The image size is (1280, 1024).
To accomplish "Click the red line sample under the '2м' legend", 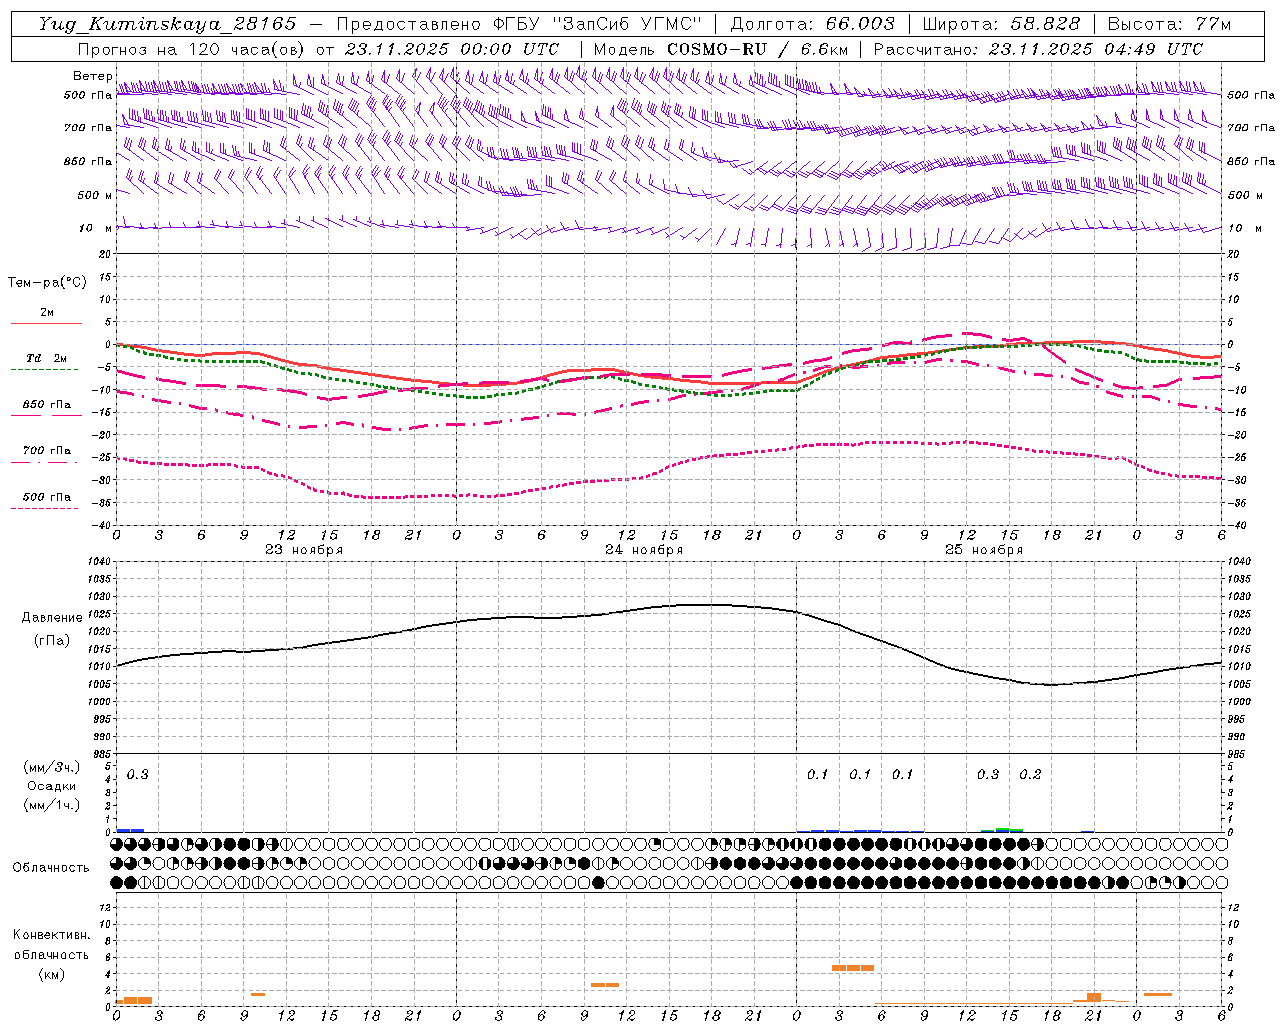I will [47, 323].
